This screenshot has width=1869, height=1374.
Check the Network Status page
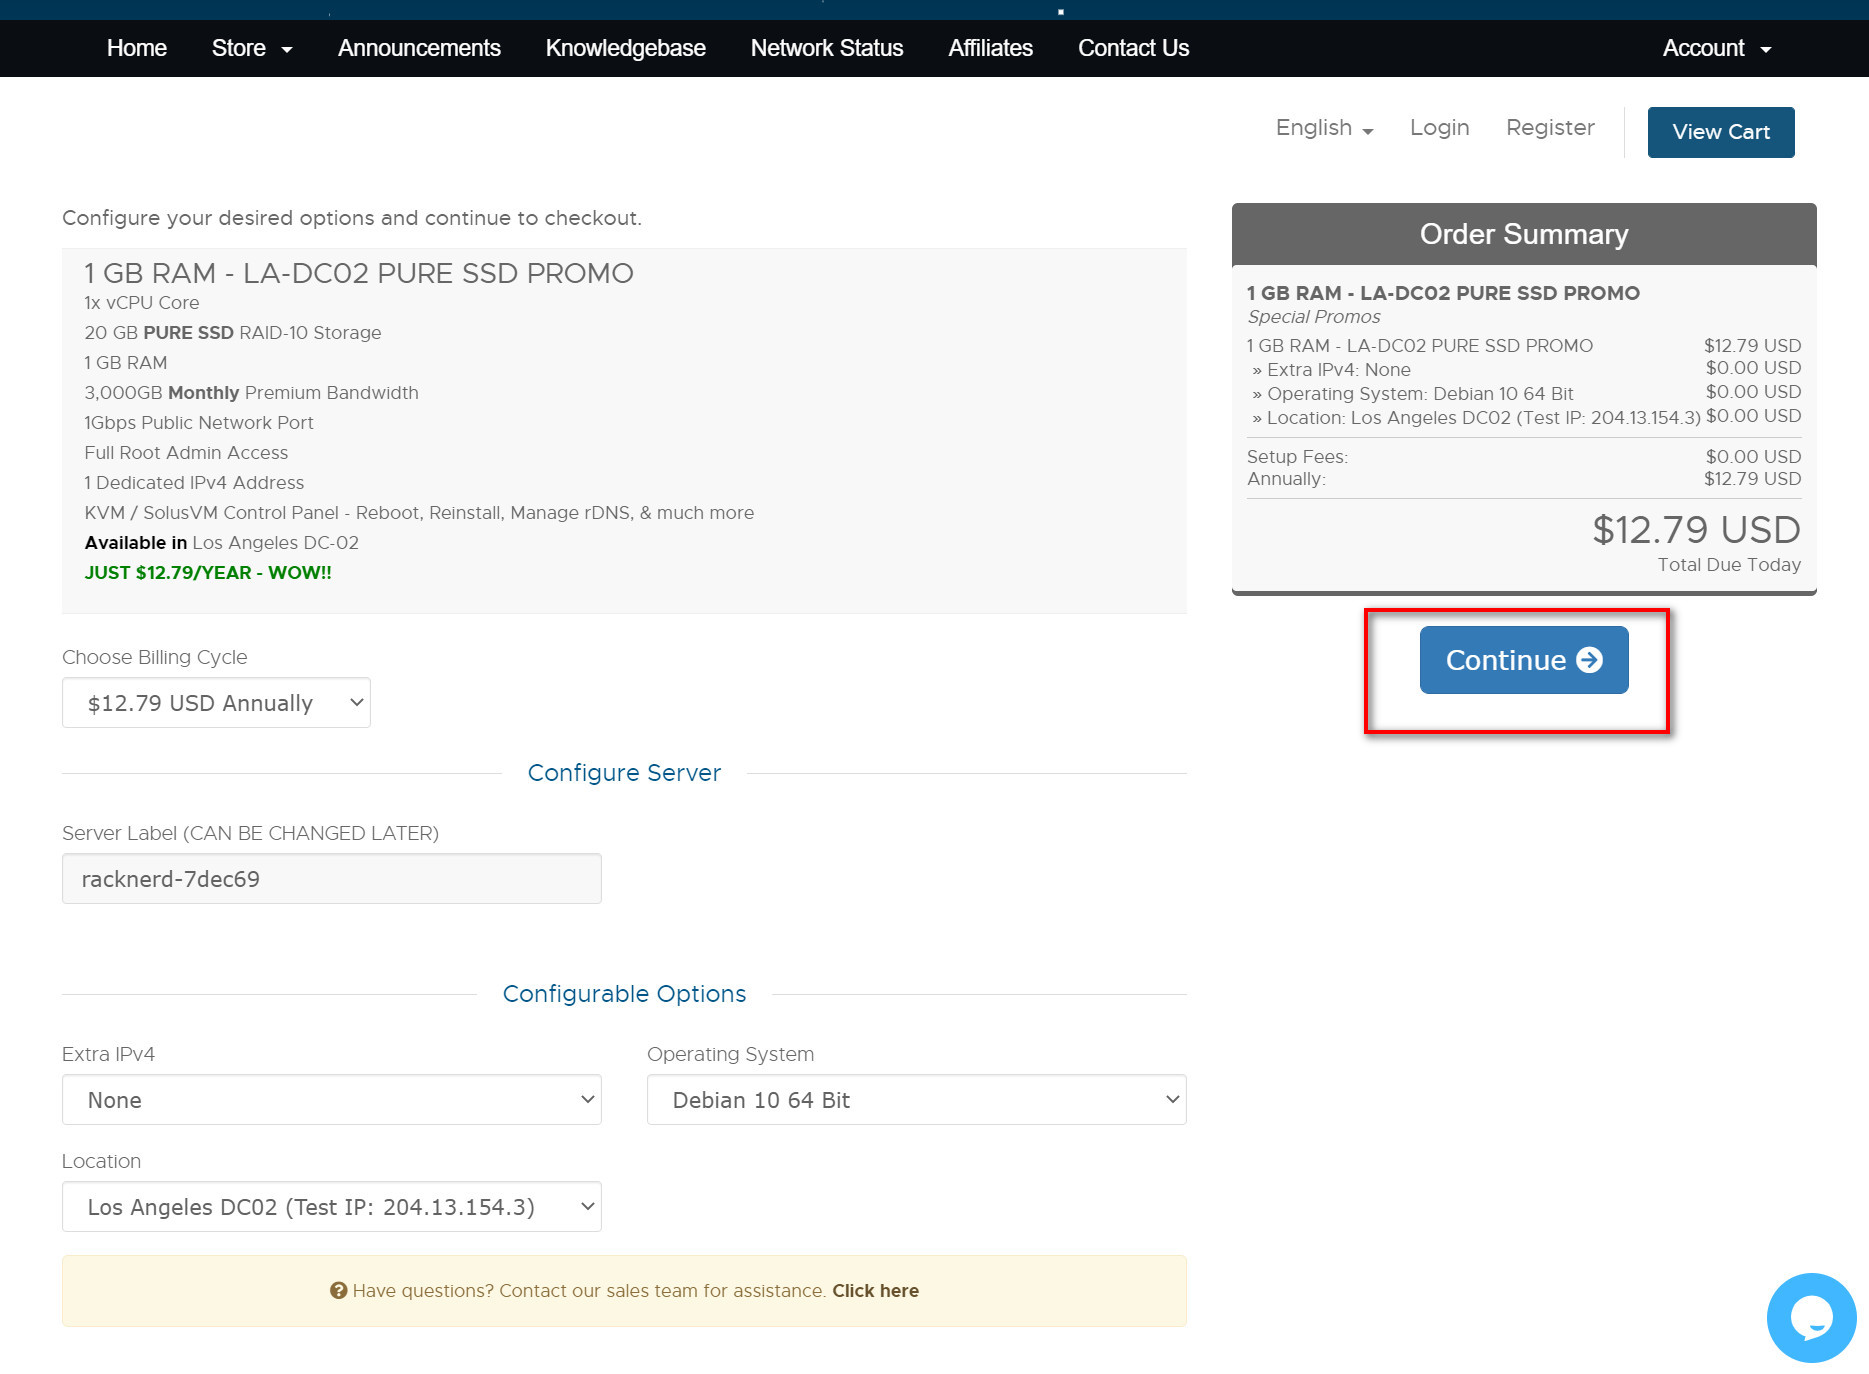click(x=826, y=48)
